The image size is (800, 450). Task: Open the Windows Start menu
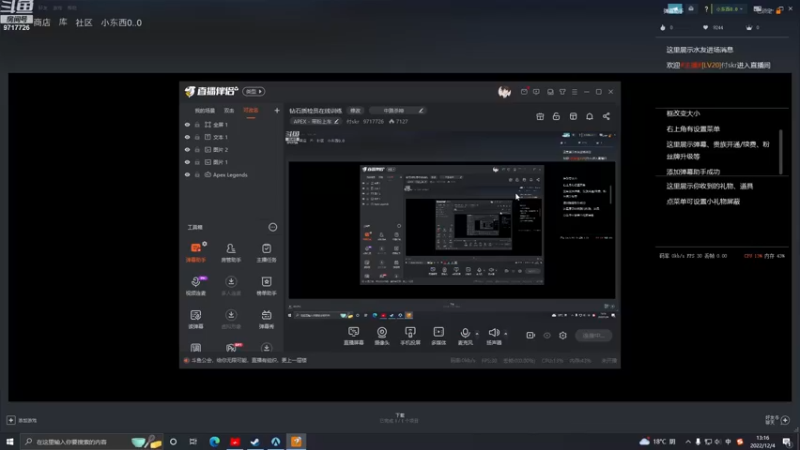pos(10,441)
